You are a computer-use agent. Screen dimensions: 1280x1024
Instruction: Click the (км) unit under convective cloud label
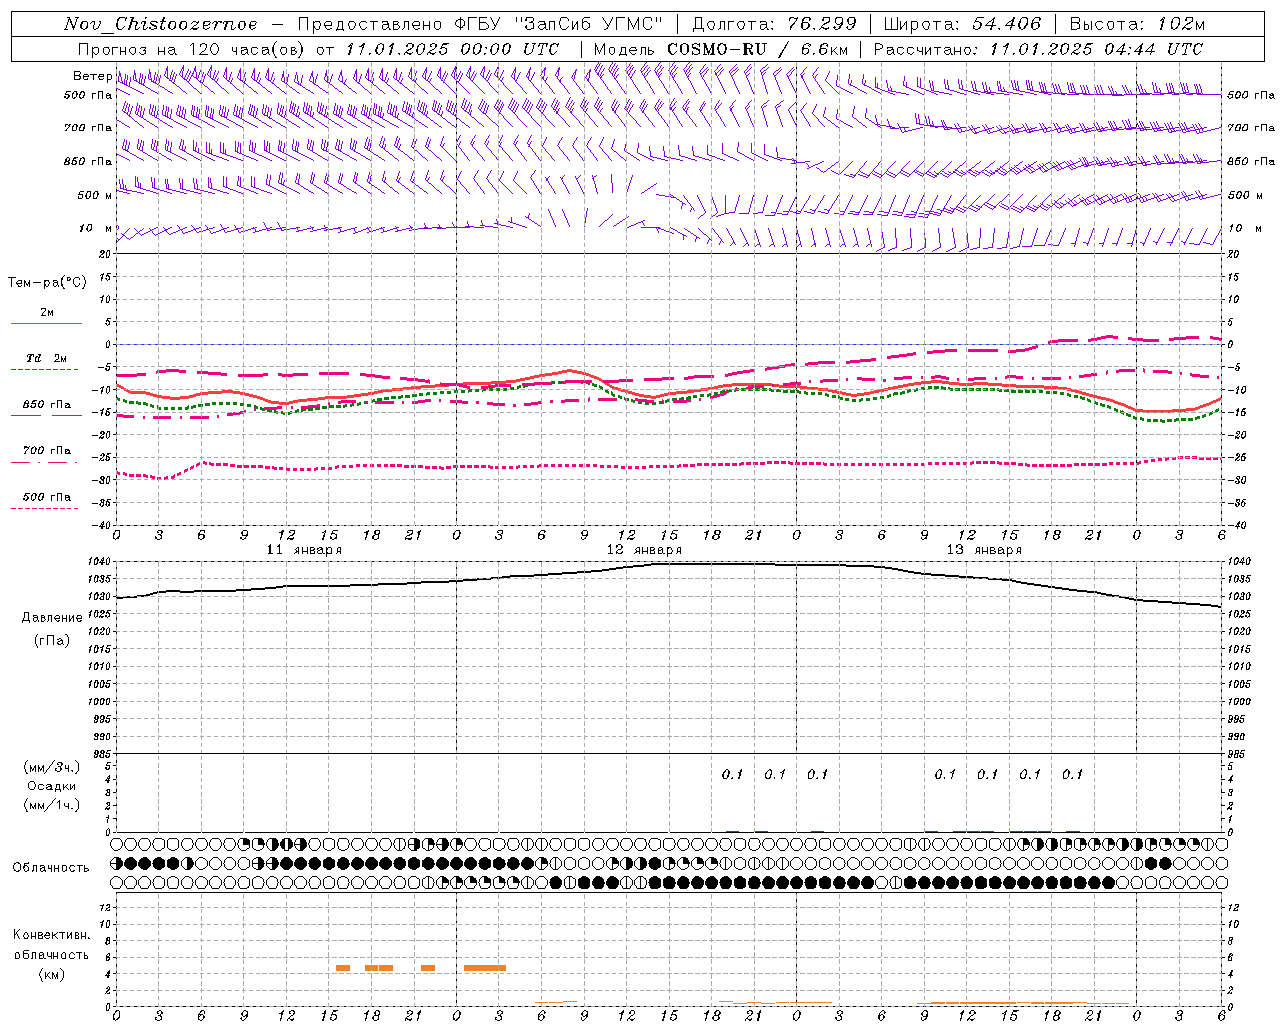click(x=52, y=974)
